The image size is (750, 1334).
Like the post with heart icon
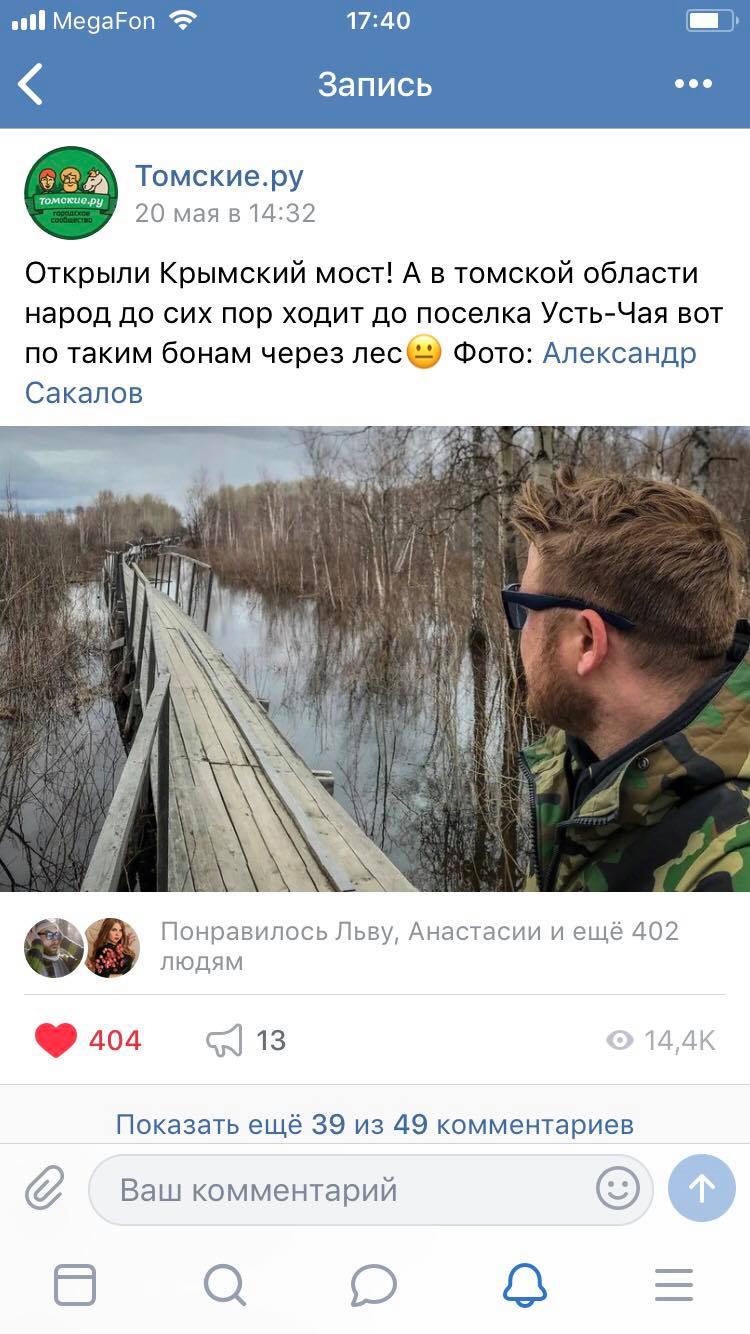click(56, 1041)
